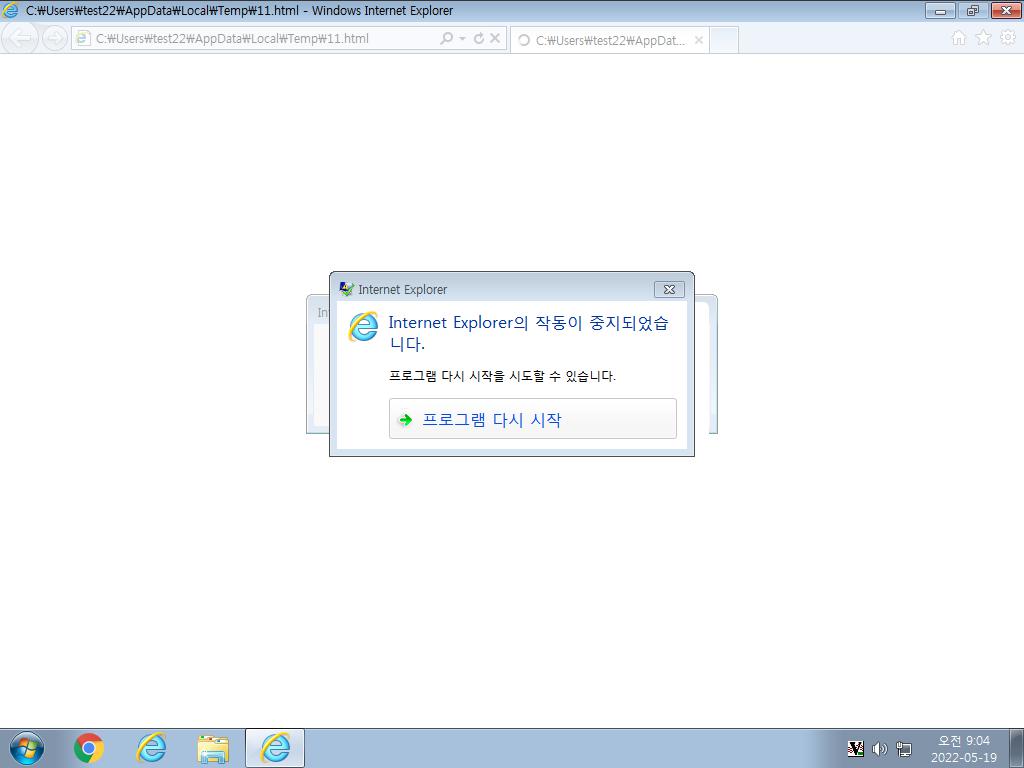Click the Internet Explorer logo in the crash dialog
The height and width of the screenshot is (768, 1024).
[x=363, y=327]
